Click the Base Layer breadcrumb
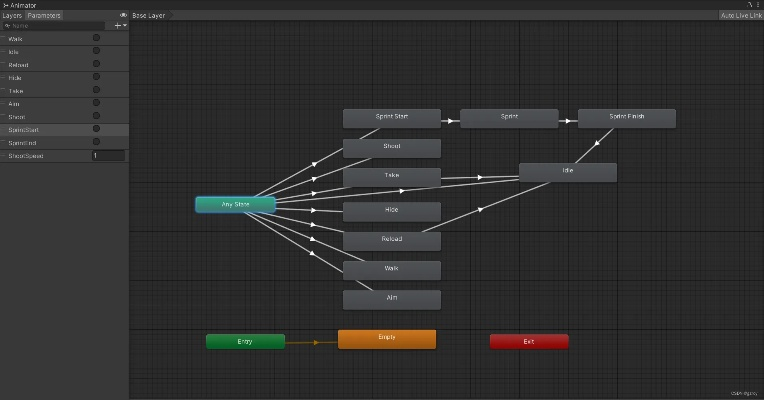This screenshot has height=400, width=764. click(149, 16)
